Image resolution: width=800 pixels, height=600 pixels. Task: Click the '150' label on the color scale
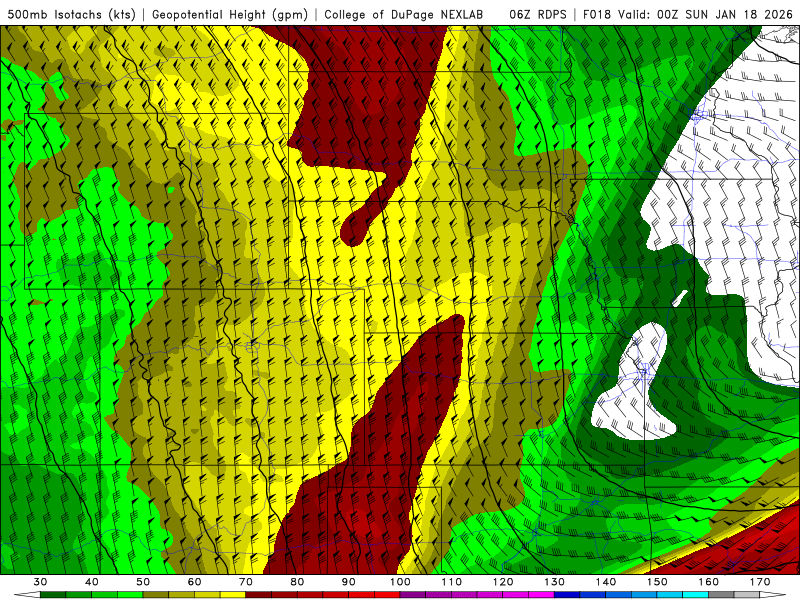(657, 582)
